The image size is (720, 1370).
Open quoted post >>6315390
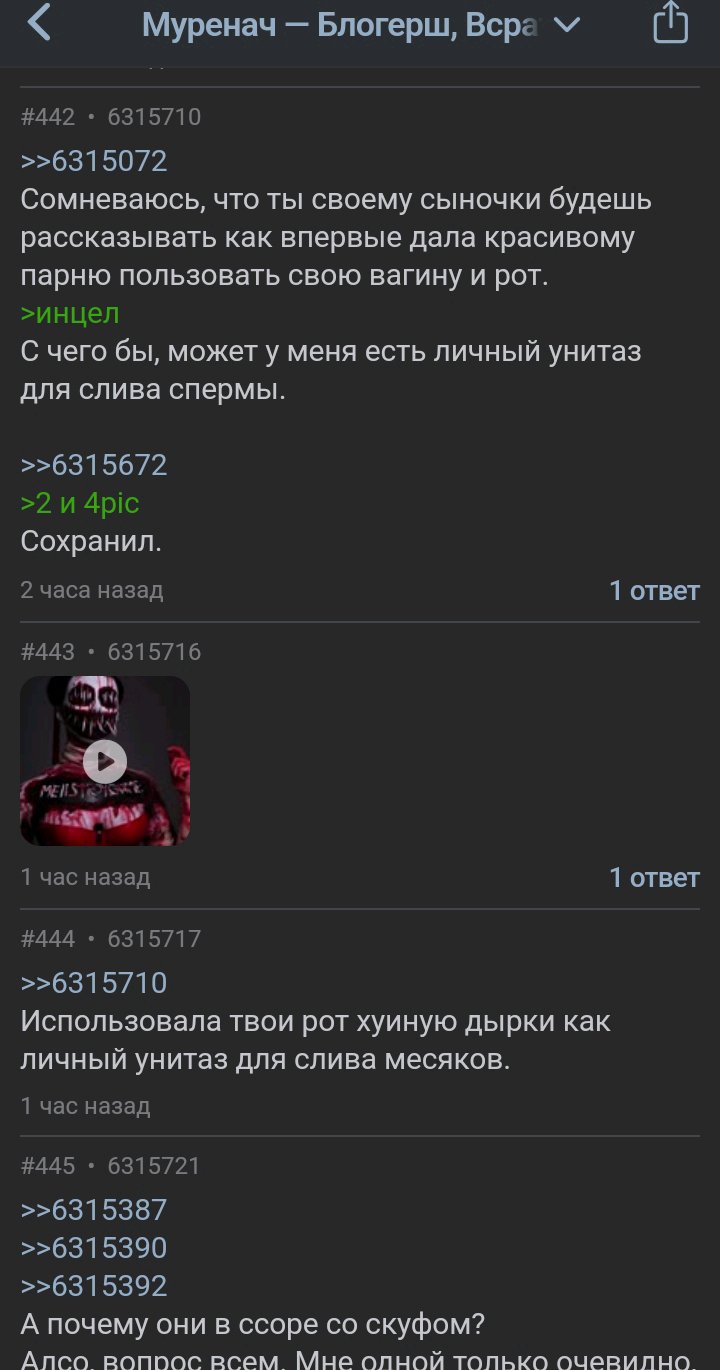tap(94, 1248)
